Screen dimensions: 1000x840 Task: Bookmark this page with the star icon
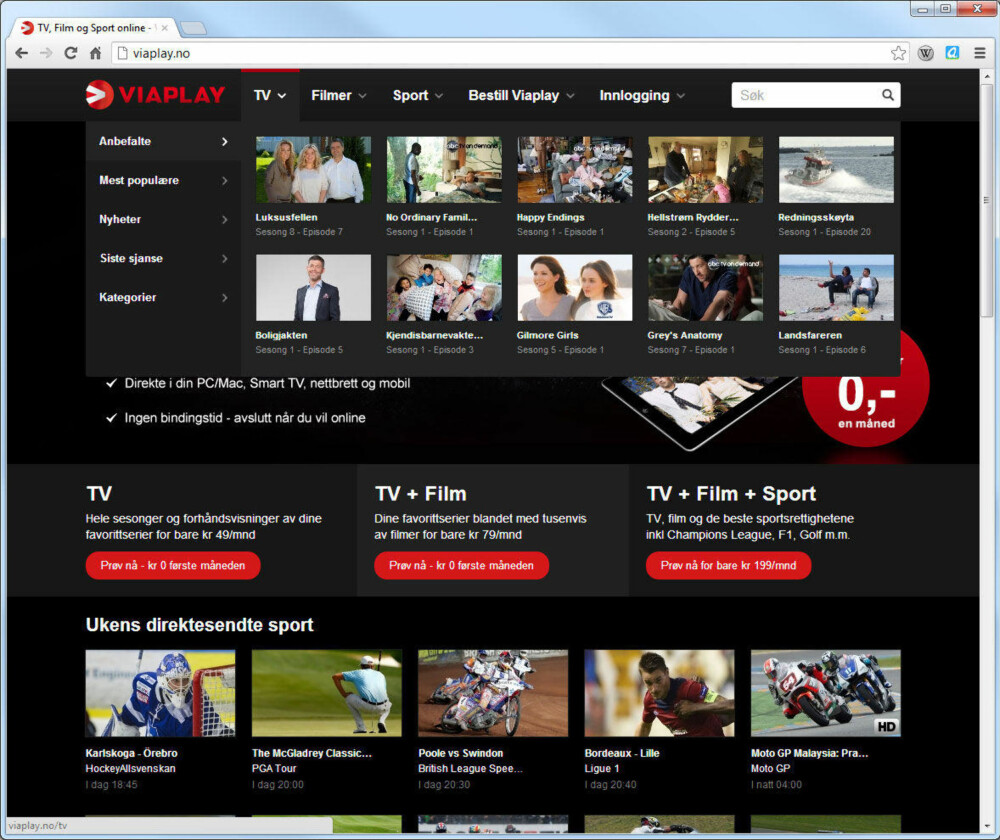(x=898, y=53)
